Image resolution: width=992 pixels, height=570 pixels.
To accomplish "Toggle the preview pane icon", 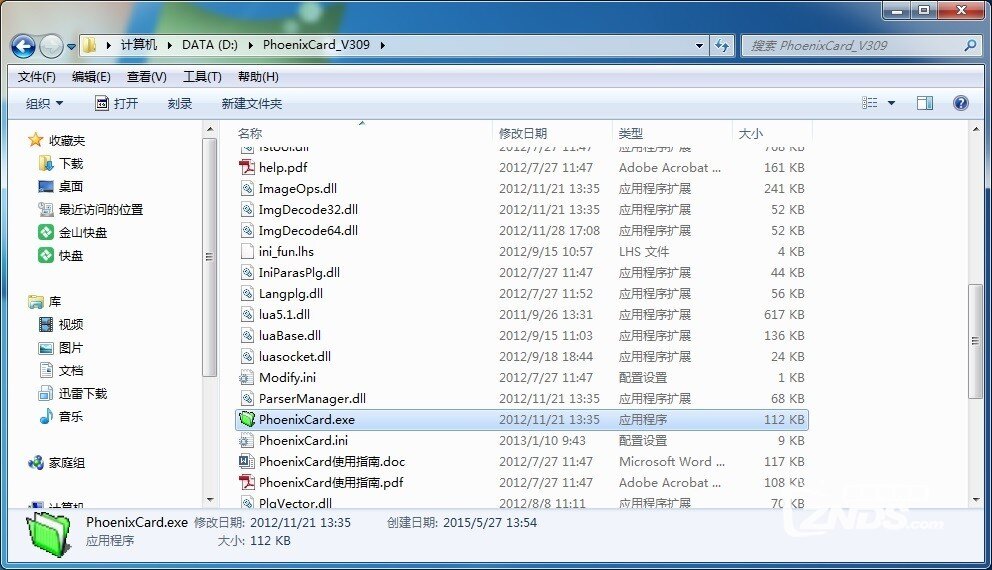I will pyautogui.click(x=925, y=103).
